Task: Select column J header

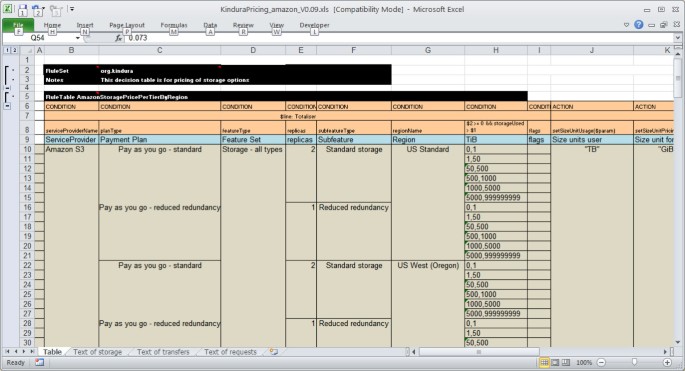Action: click(x=592, y=50)
